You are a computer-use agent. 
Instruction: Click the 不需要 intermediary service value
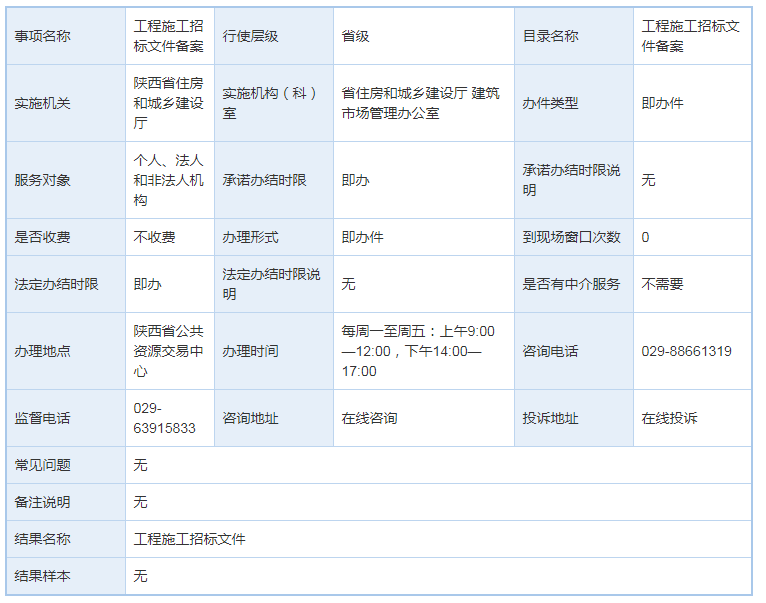point(662,284)
